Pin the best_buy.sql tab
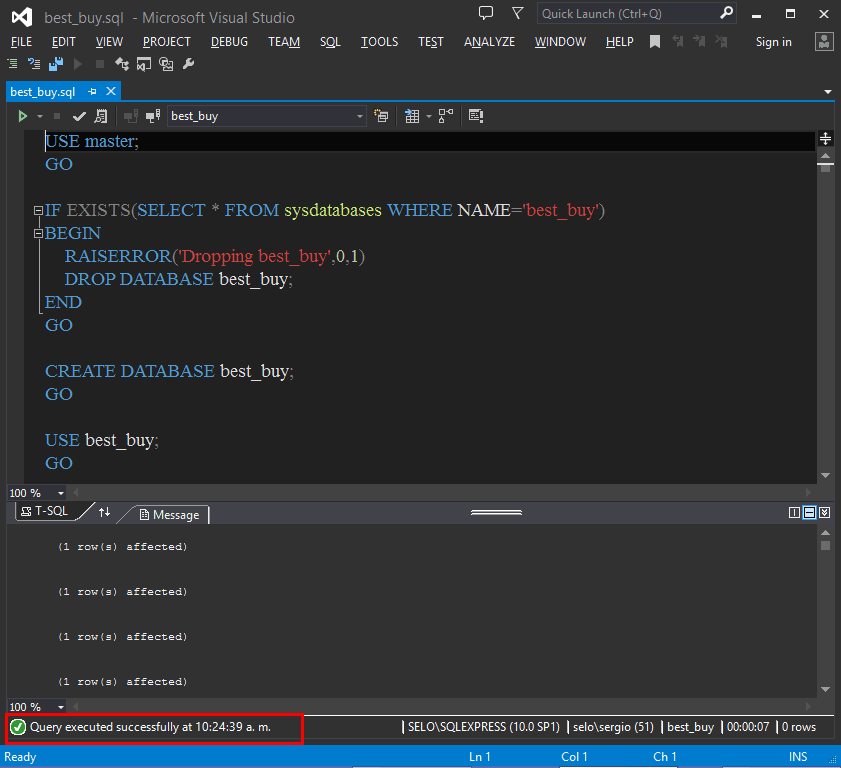 tap(92, 92)
